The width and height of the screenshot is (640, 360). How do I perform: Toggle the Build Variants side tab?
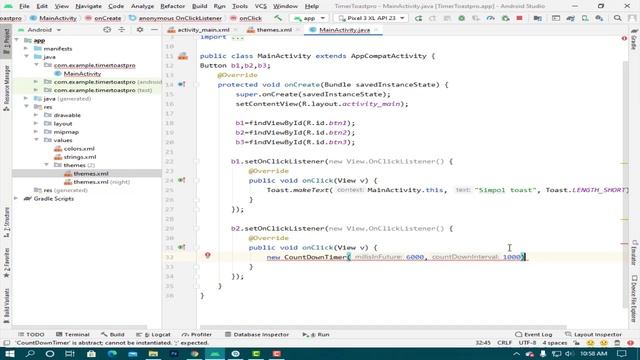point(6,305)
